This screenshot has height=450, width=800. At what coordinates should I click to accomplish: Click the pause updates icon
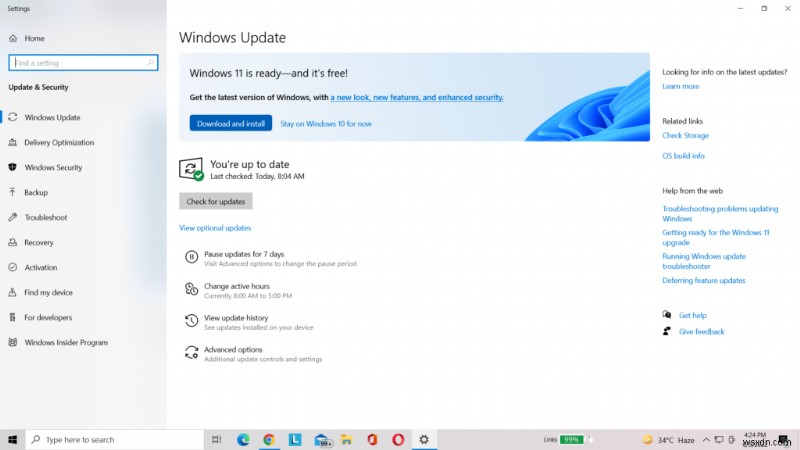click(x=191, y=257)
